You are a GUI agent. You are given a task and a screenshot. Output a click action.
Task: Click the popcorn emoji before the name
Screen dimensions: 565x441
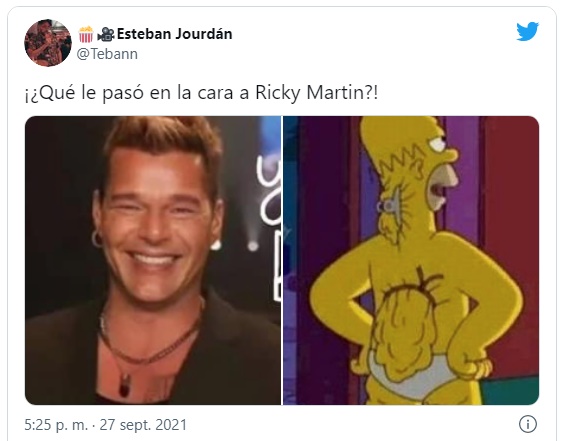click(x=86, y=35)
